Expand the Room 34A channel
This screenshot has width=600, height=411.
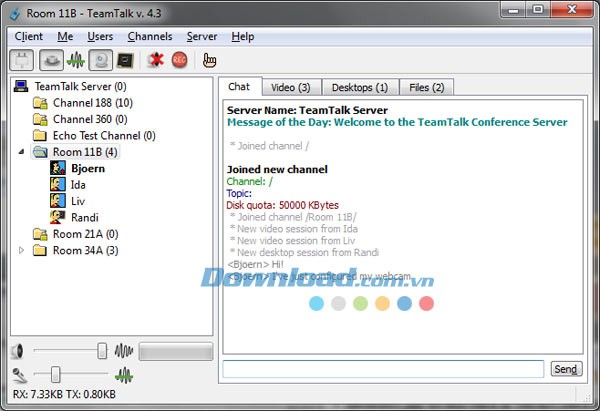pyautogui.click(x=22, y=250)
